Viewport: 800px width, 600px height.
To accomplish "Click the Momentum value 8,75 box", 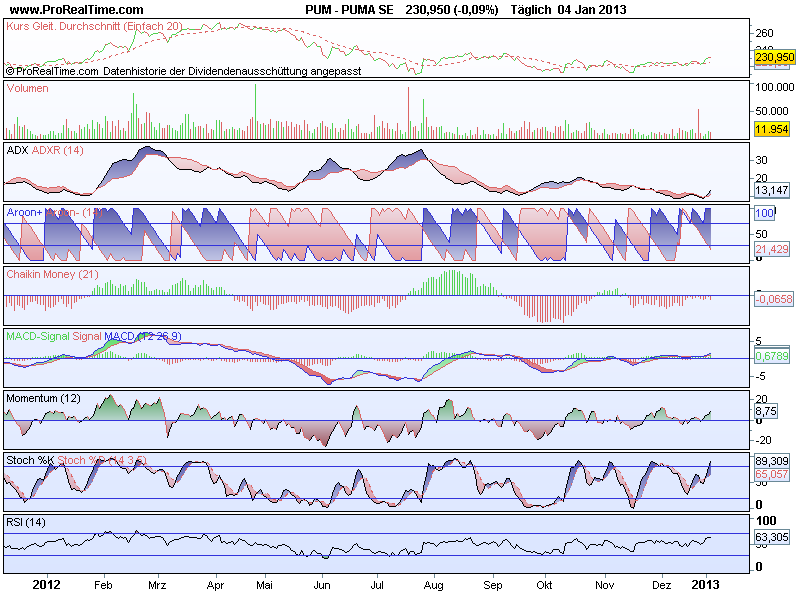I will (766, 411).
